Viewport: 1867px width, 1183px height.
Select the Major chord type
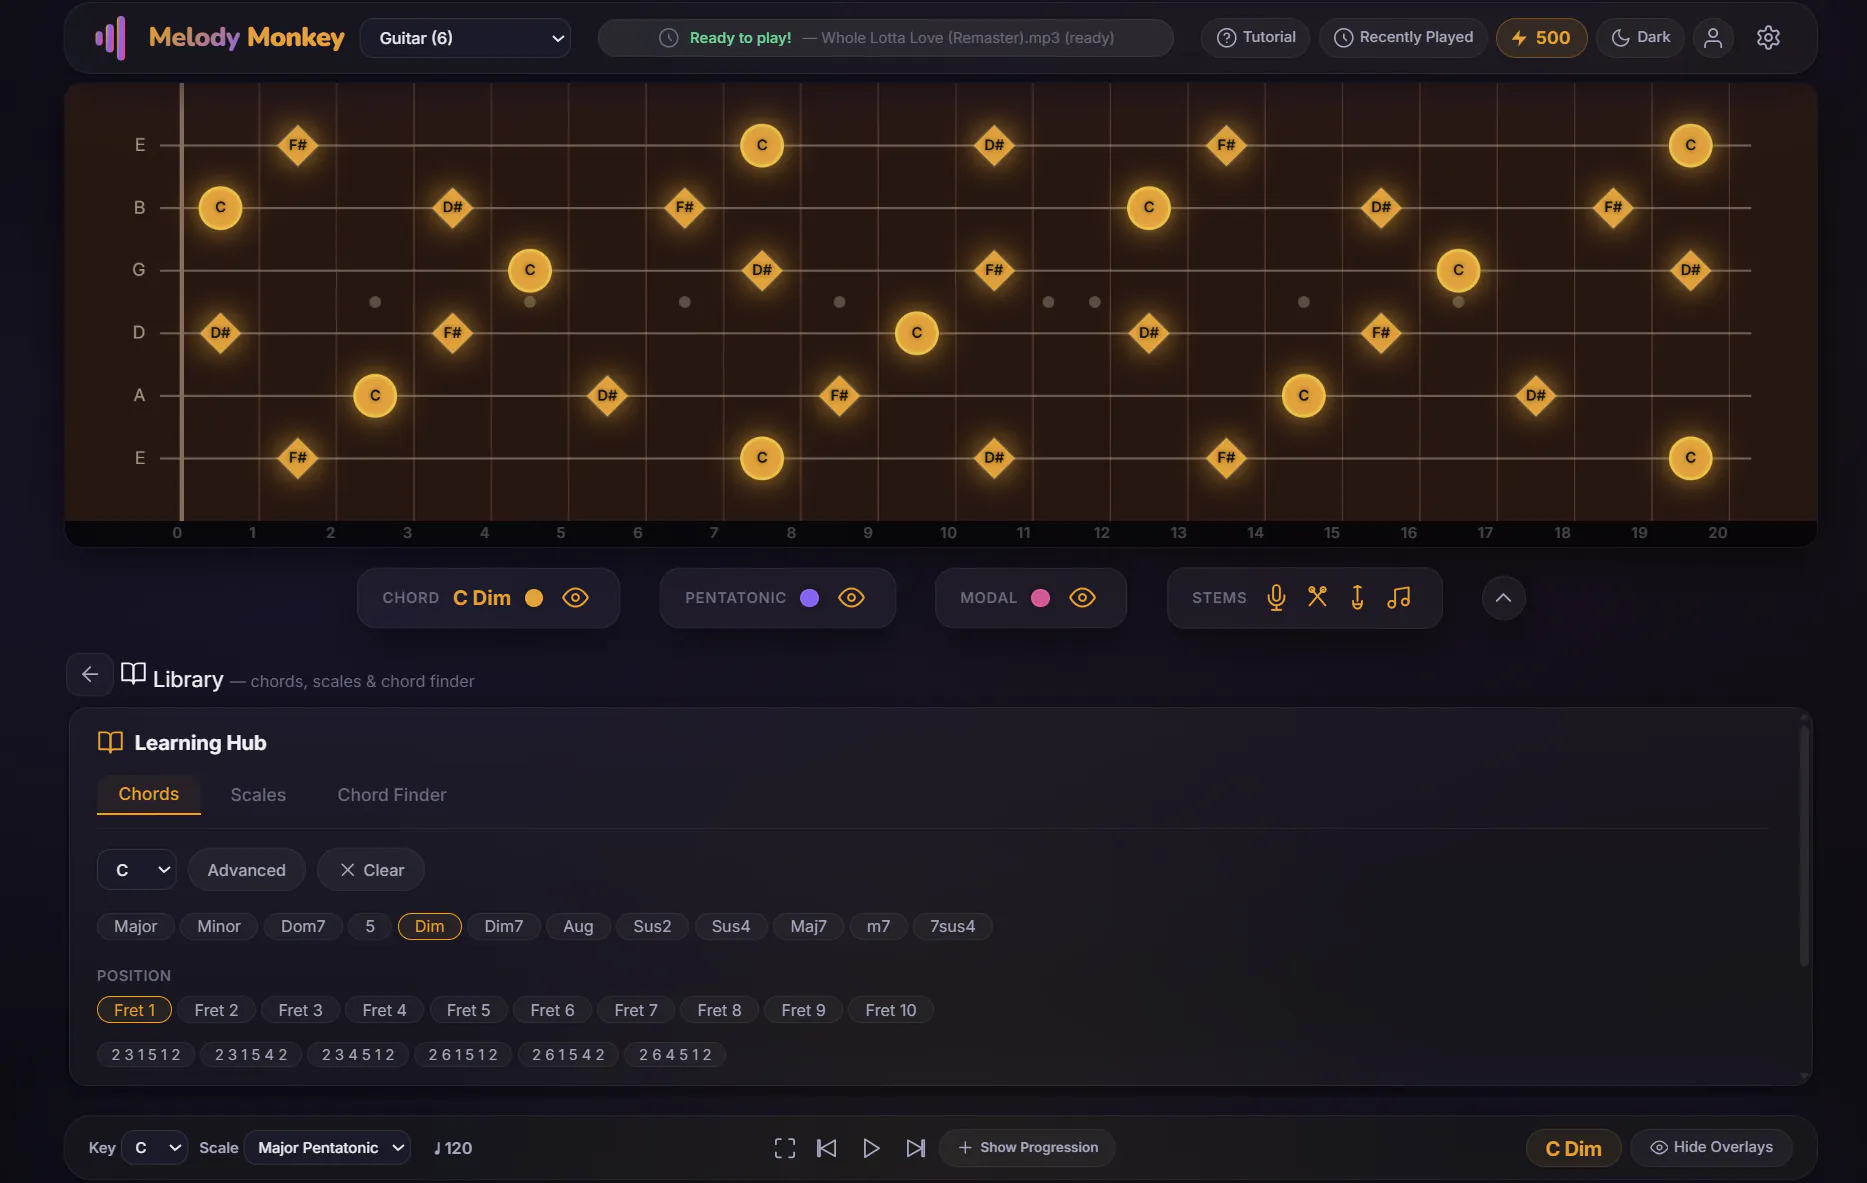[135, 926]
